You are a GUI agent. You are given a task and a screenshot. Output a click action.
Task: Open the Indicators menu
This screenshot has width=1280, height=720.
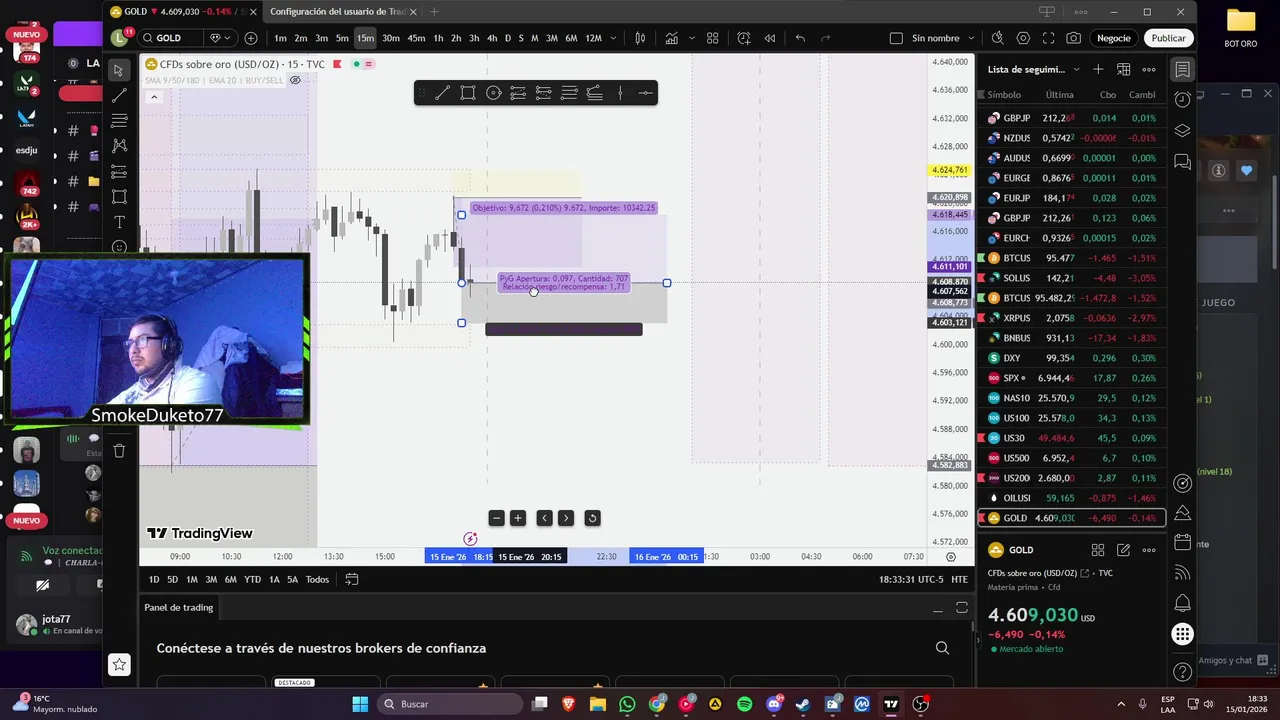(x=672, y=38)
